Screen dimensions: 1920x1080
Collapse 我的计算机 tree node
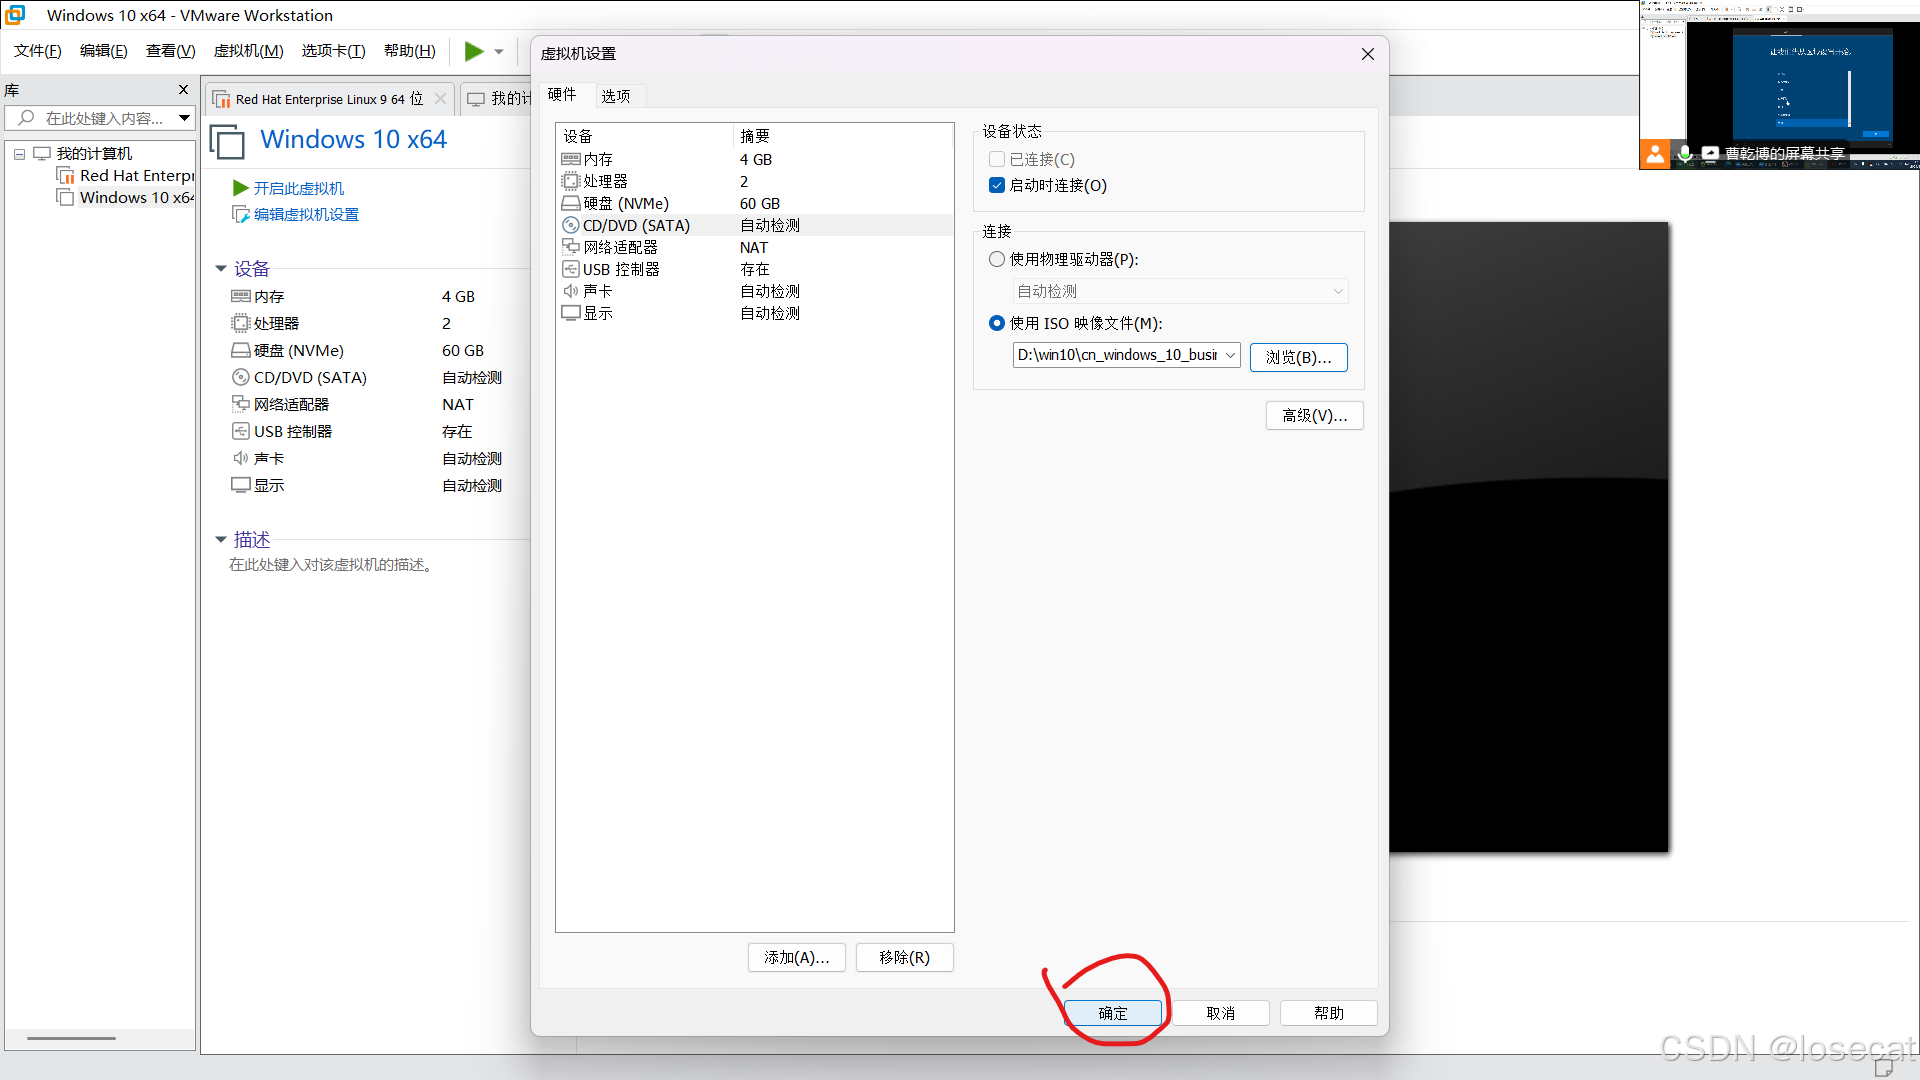pyautogui.click(x=19, y=154)
